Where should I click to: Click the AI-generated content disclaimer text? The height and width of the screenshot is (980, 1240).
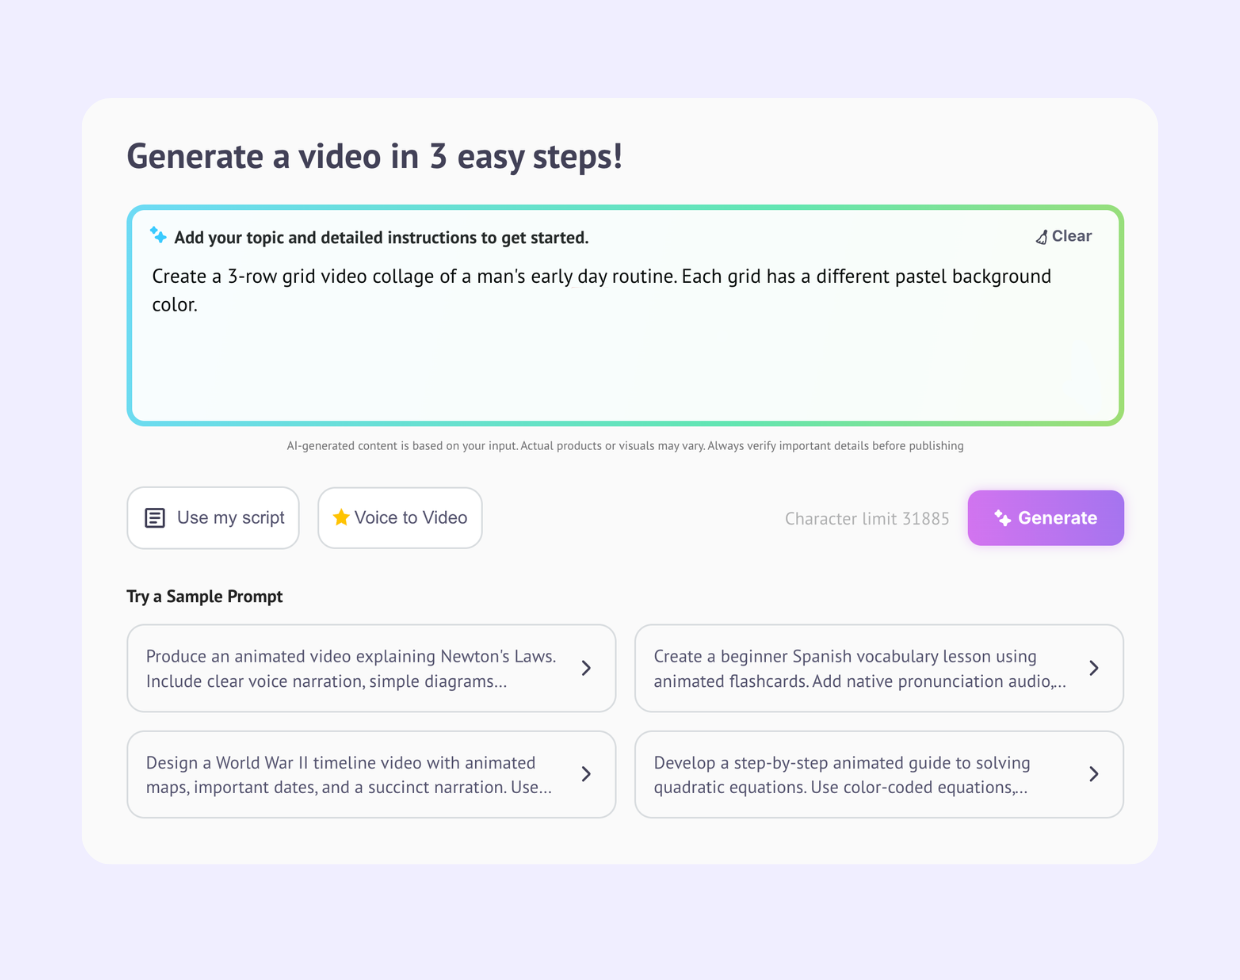click(x=625, y=446)
